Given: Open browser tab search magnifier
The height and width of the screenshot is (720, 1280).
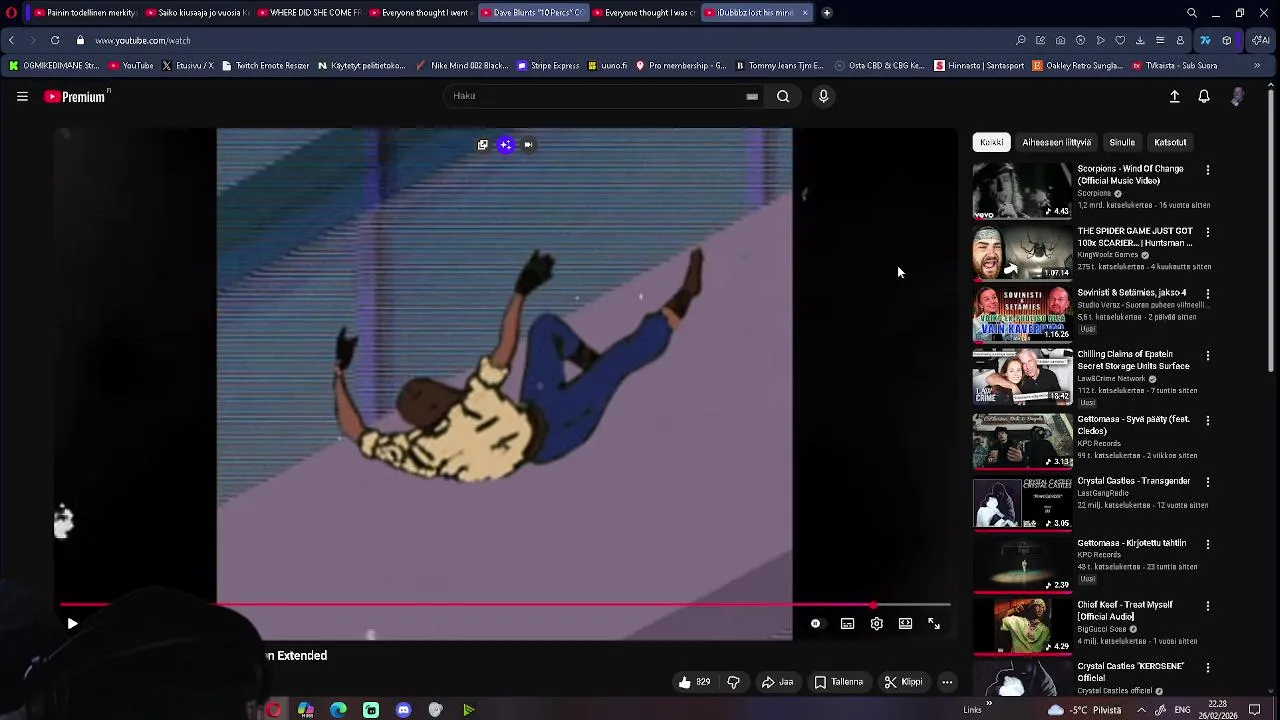Looking at the screenshot, I should point(1192,13).
